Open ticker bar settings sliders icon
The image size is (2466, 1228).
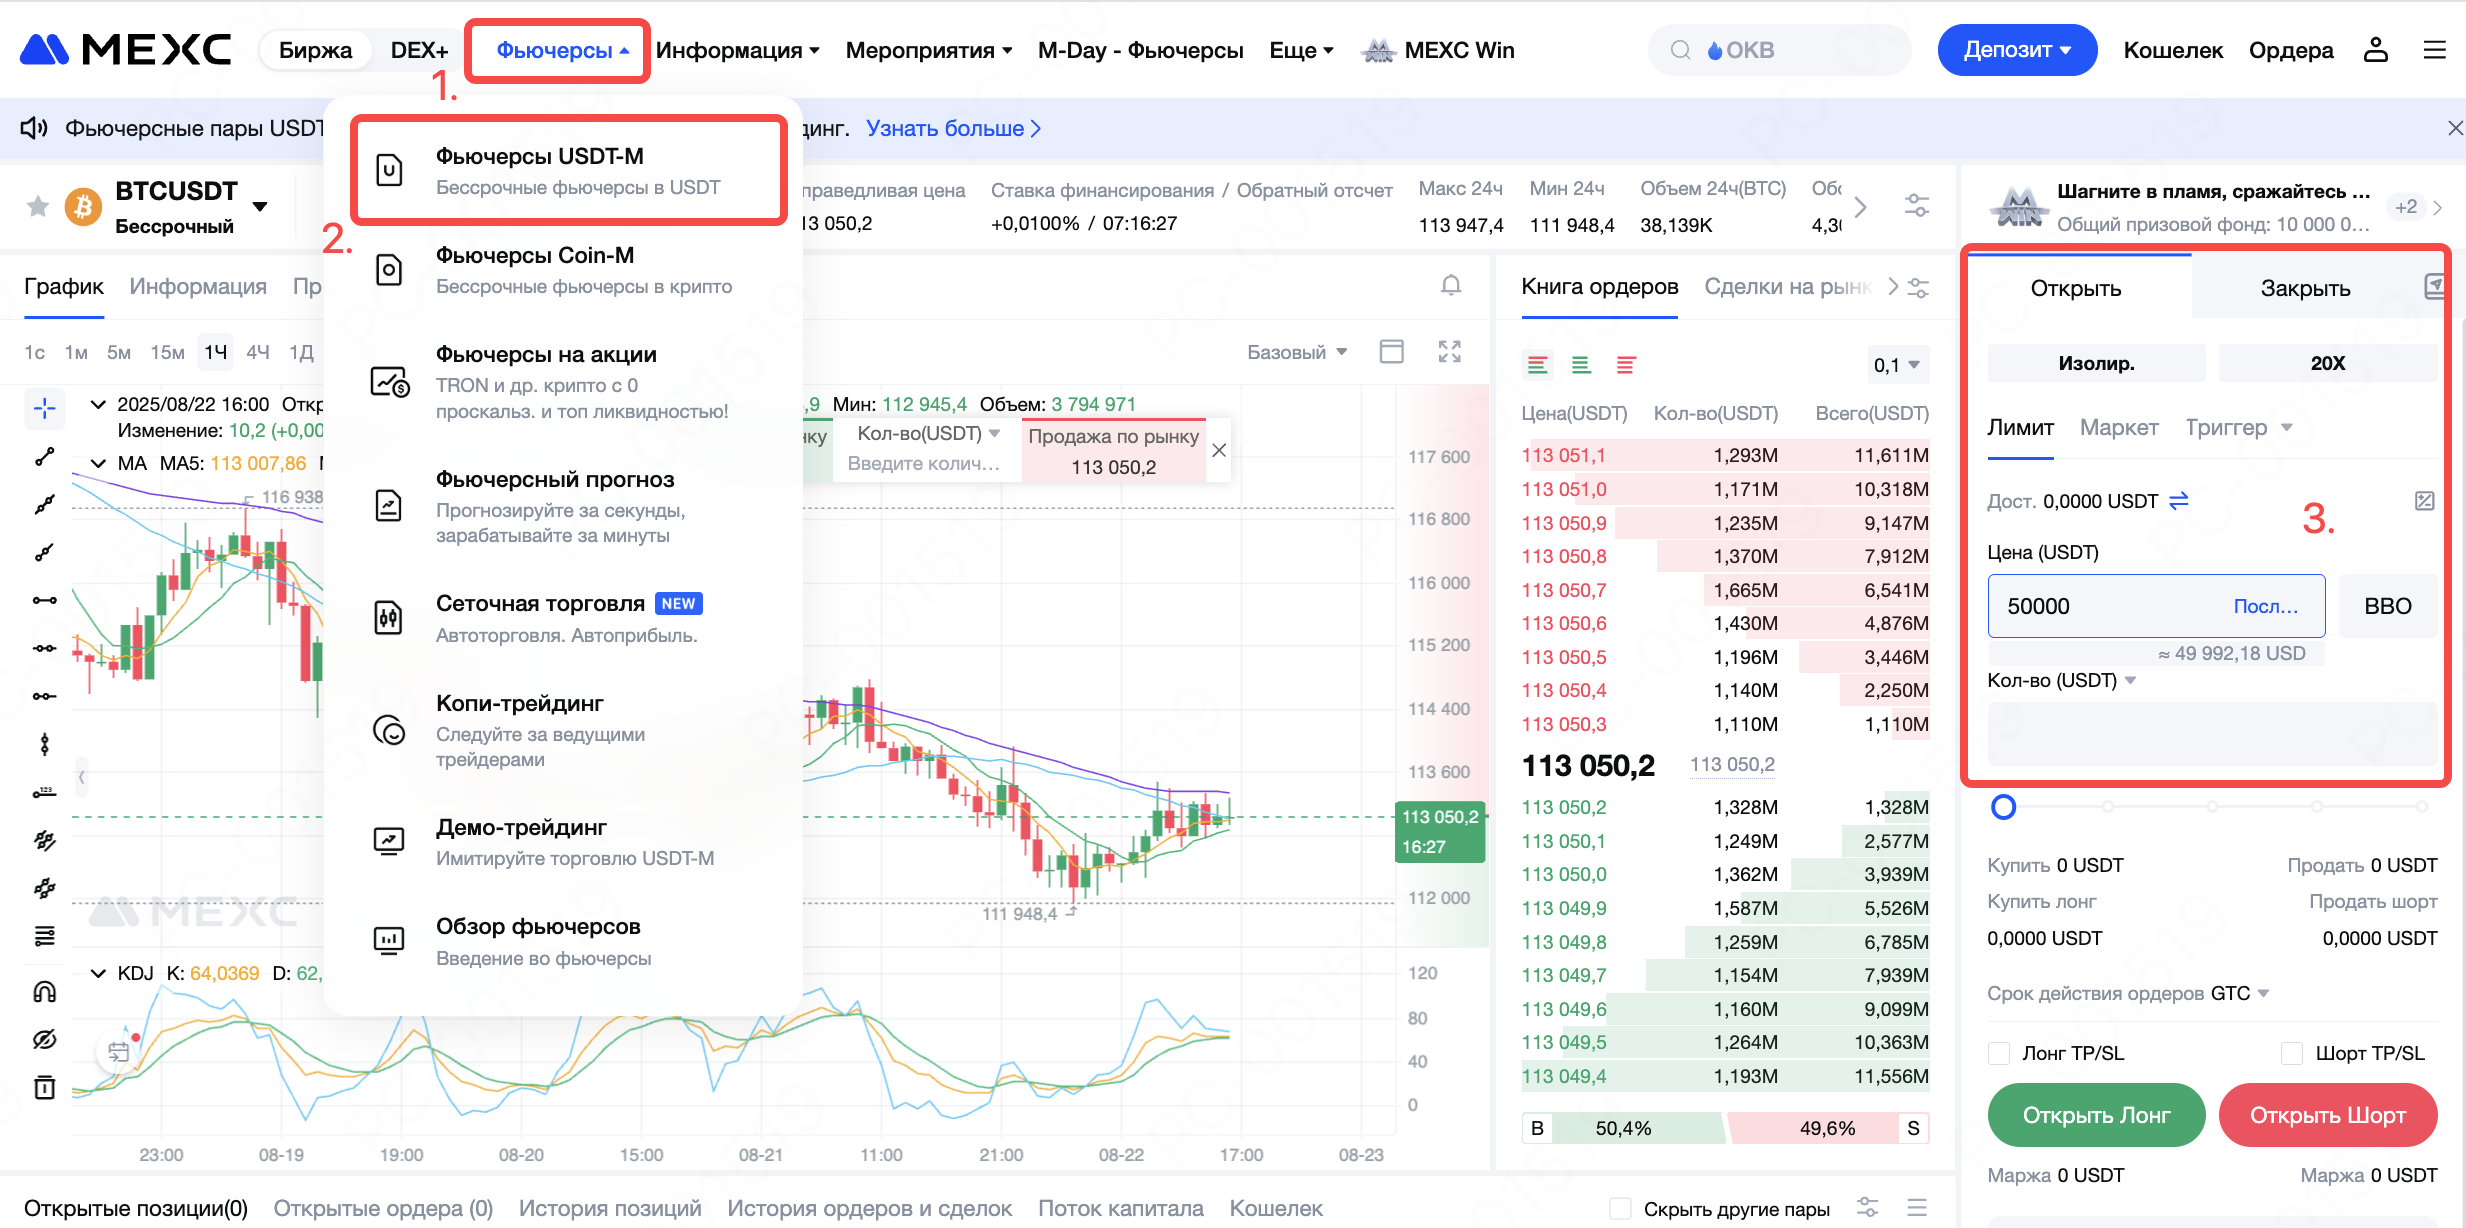click(x=1917, y=206)
